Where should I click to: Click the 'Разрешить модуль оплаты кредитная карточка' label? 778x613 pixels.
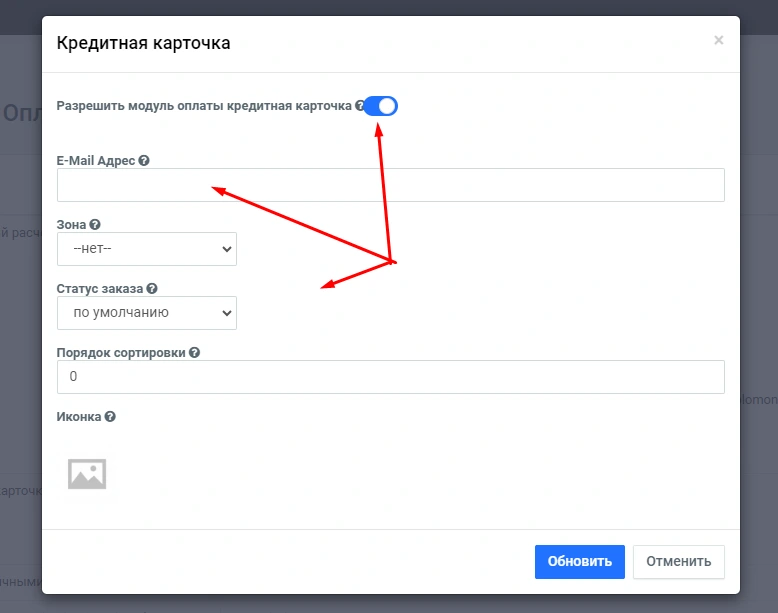coord(204,105)
